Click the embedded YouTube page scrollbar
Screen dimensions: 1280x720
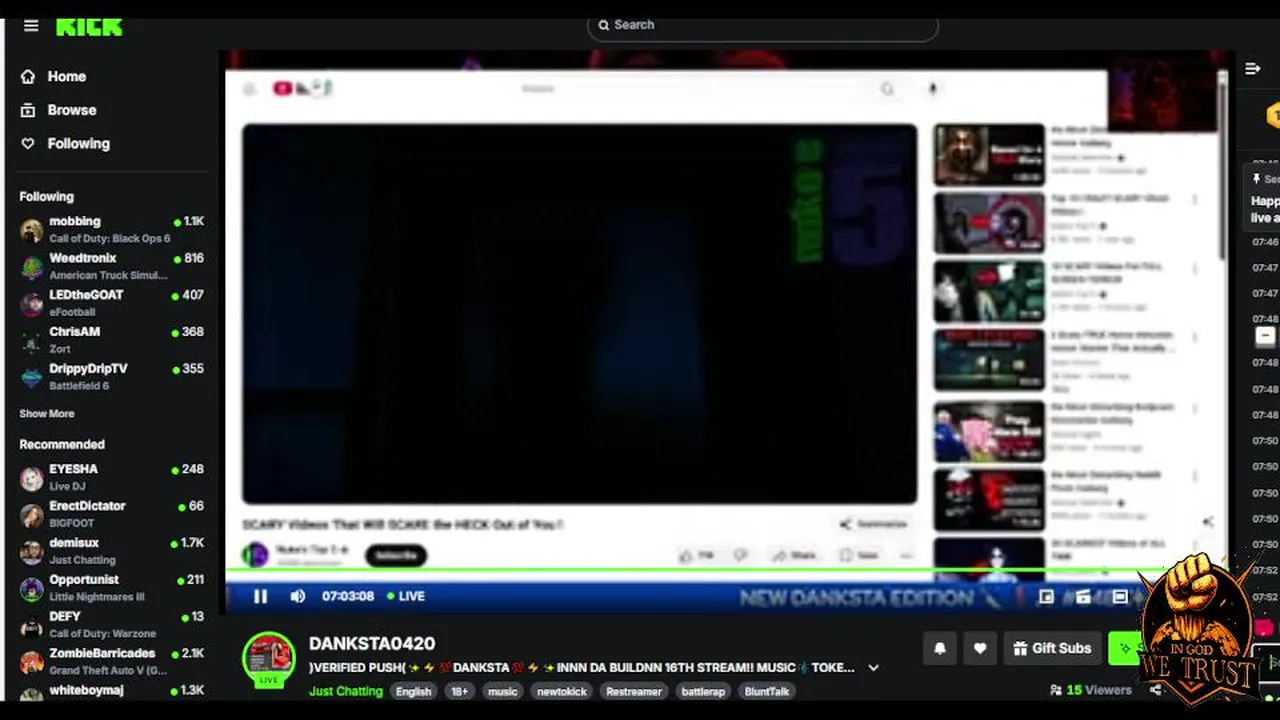pos(1222,165)
